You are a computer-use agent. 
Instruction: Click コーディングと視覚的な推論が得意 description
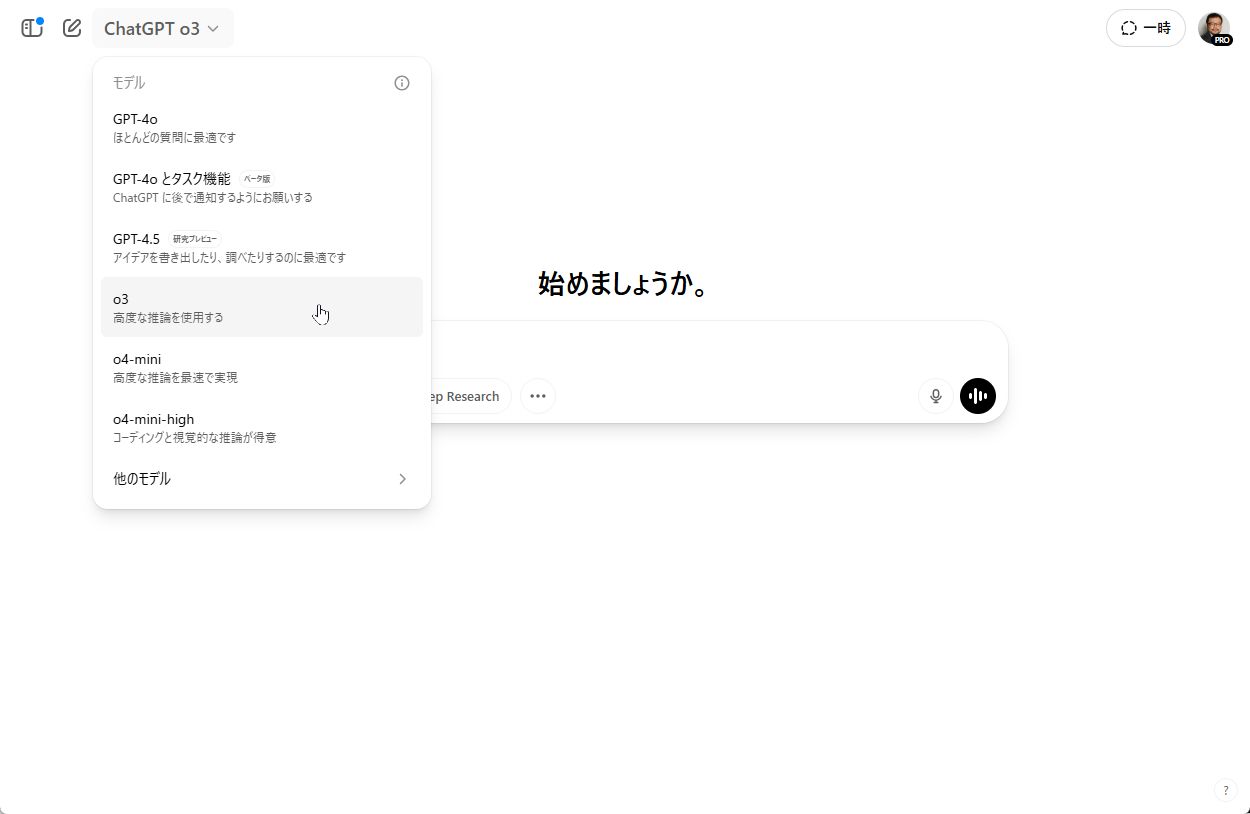click(x=195, y=438)
